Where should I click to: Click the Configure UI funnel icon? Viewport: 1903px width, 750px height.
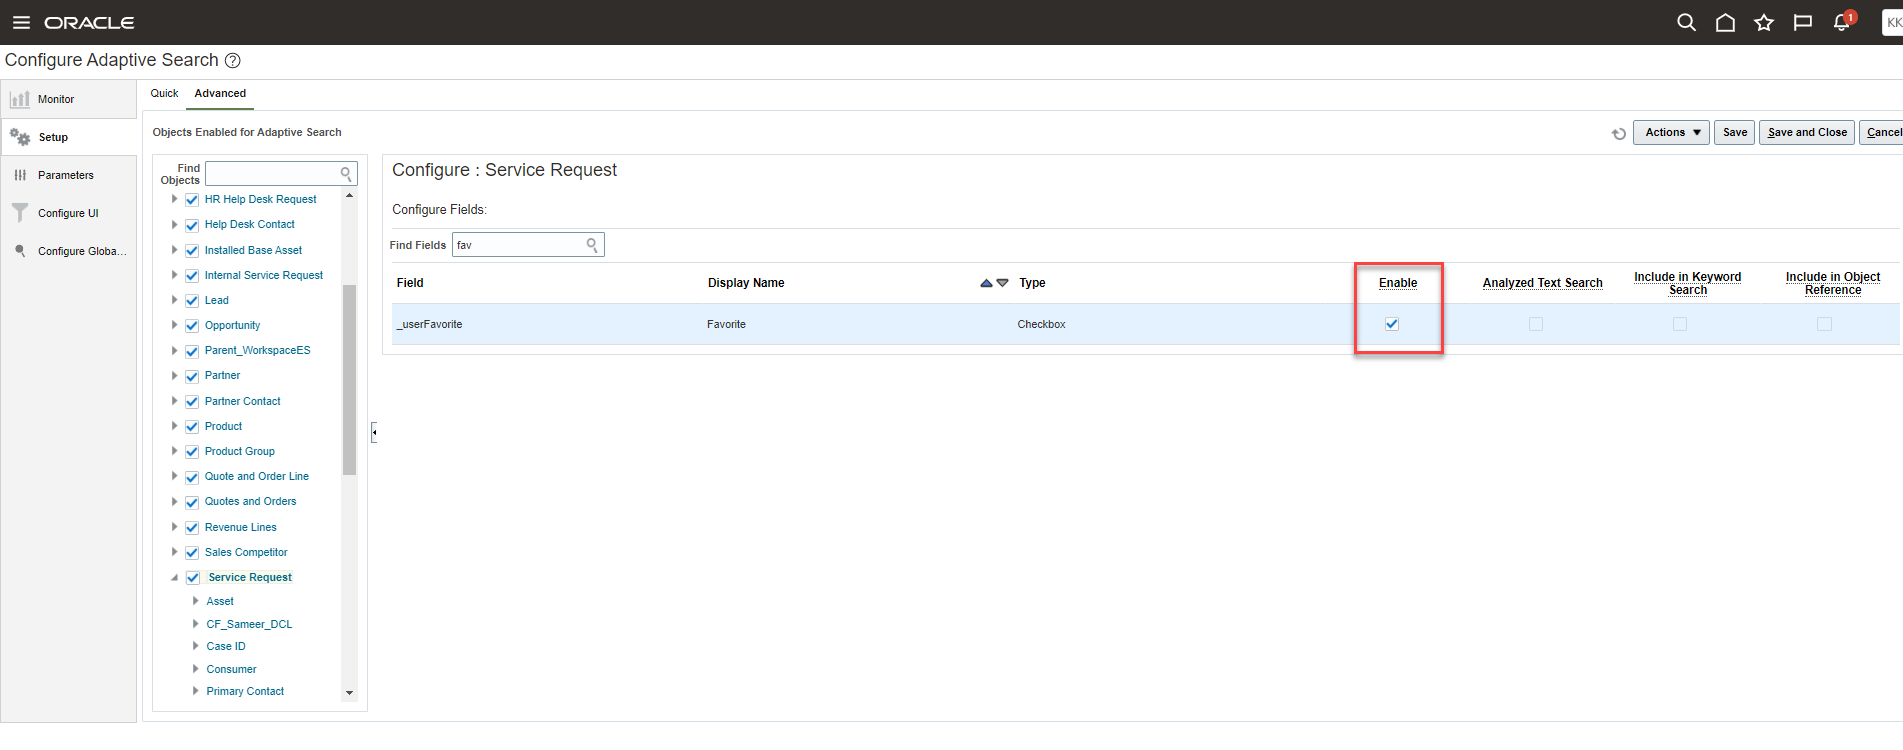point(19,213)
